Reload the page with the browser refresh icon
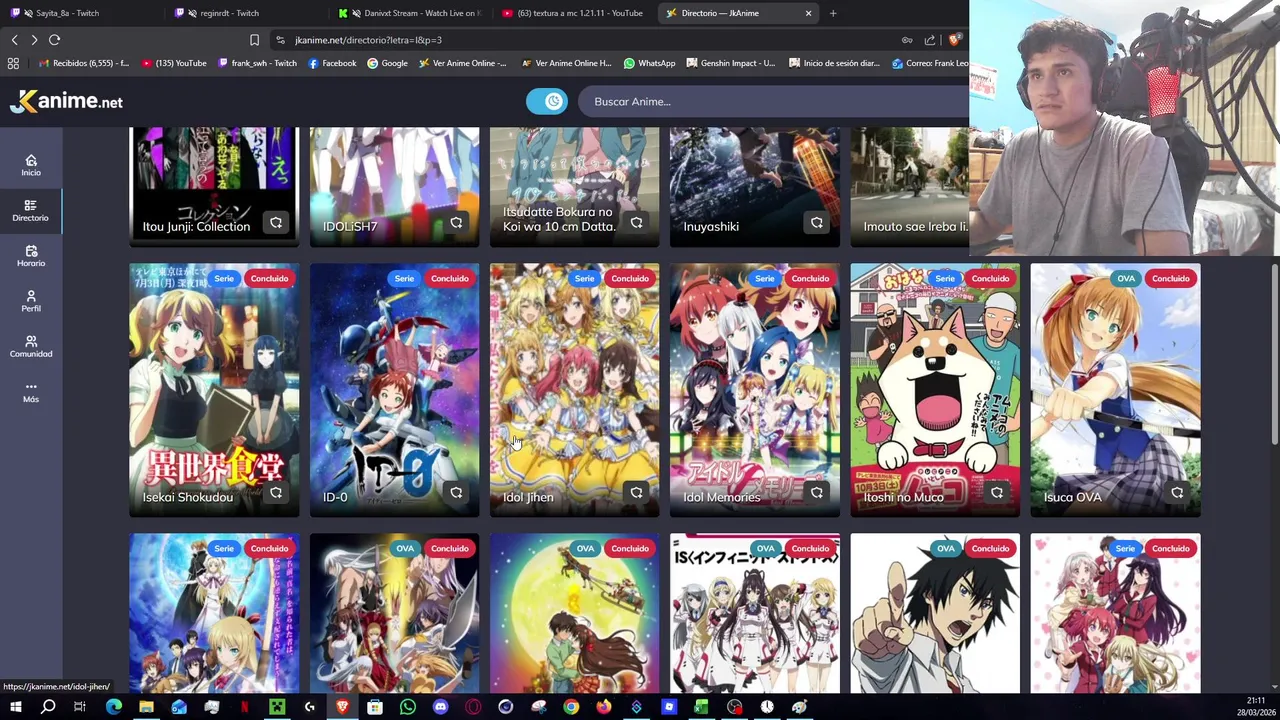1280x720 pixels. (54, 40)
